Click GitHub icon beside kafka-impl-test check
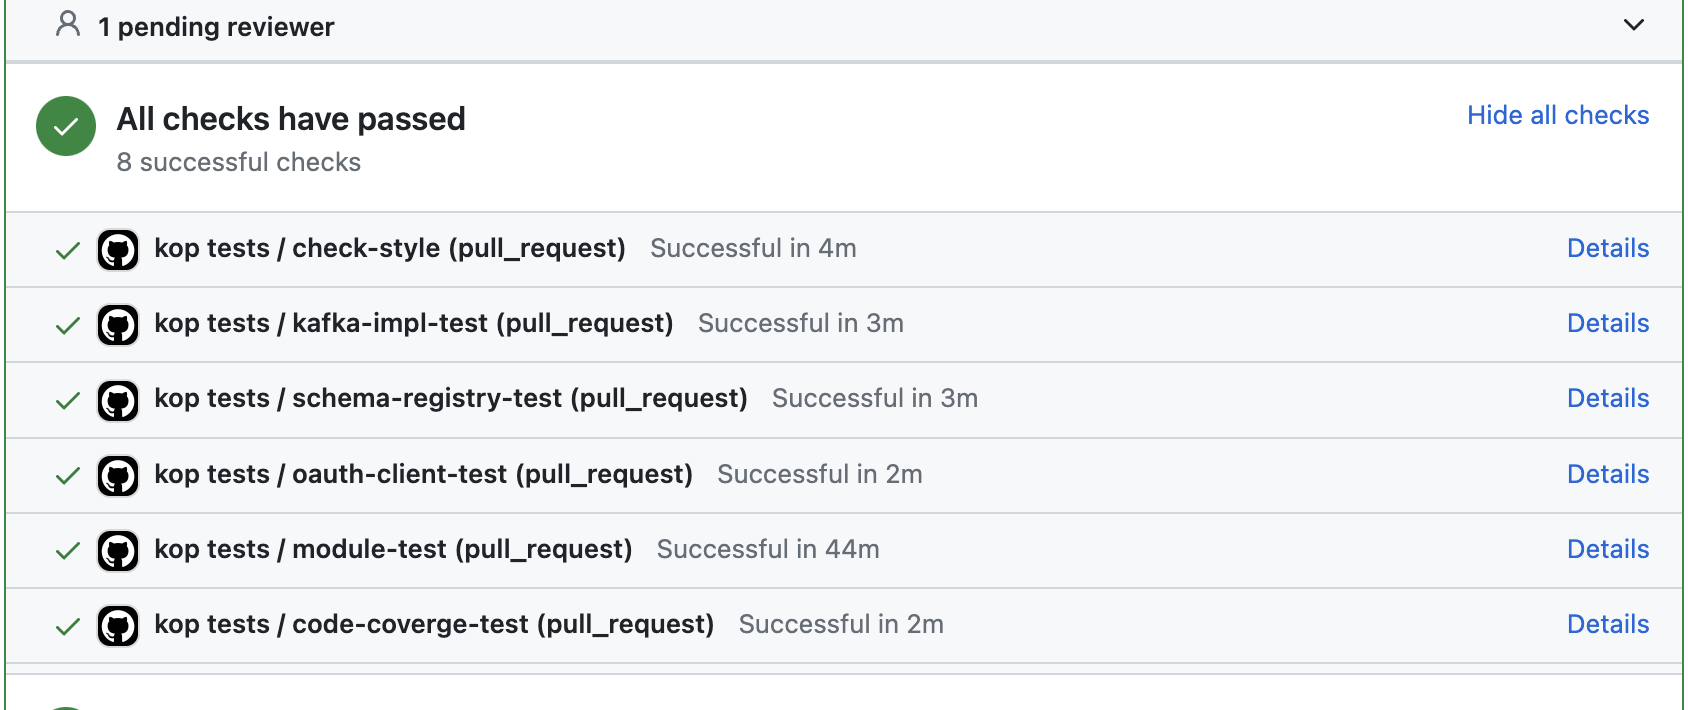Viewport: 1688px width, 710px height. point(118,325)
